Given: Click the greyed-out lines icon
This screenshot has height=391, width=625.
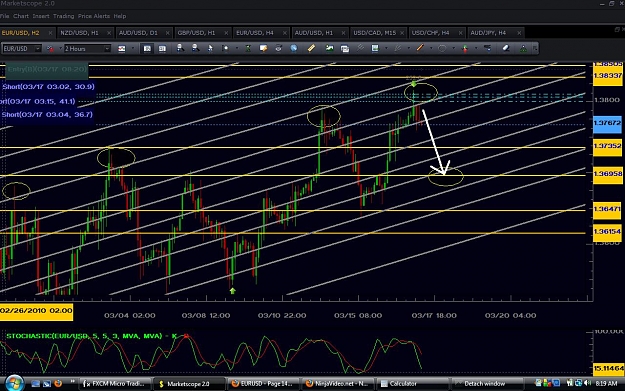Looking at the screenshot, I should point(360,48).
